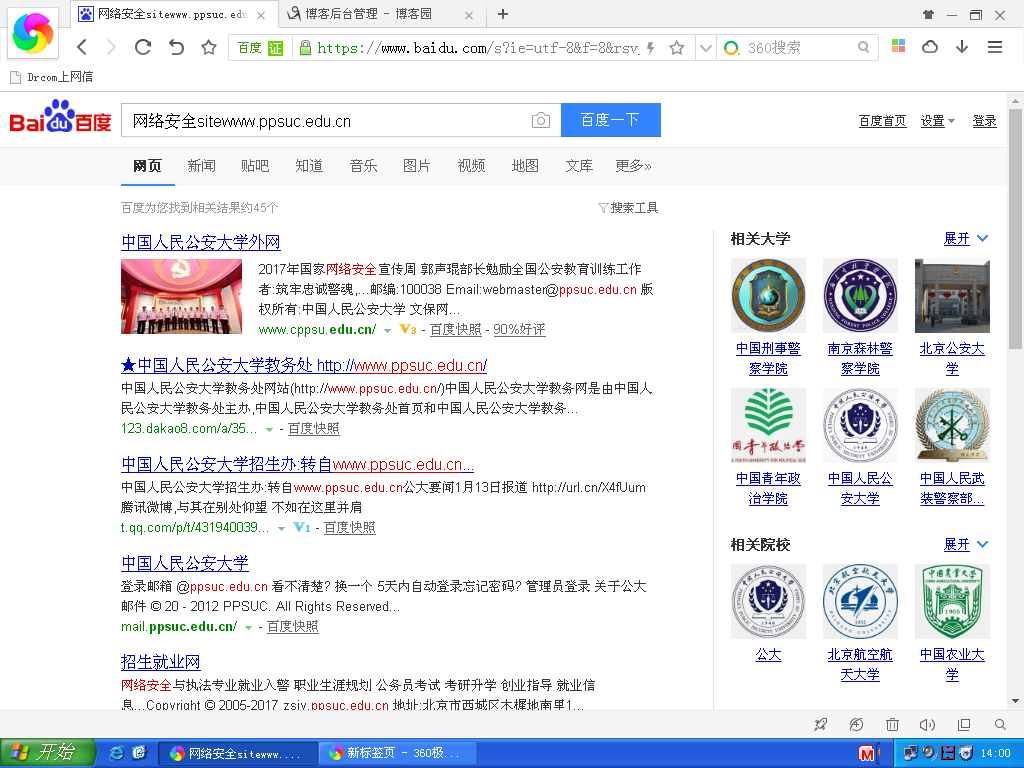Open the colorful apps grid icon
Image resolution: width=1024 pixels, height=768 pixels.
[x=899, y=46]
